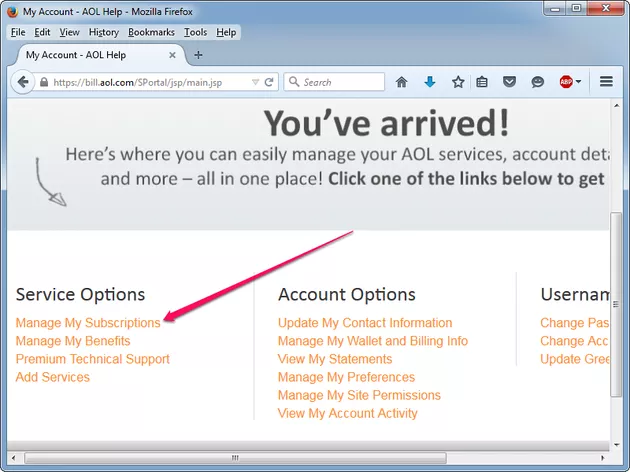This screenshot has width=630, height=472.
Task: Open Manage My Benefits link
Action: [x=73, y=341]
